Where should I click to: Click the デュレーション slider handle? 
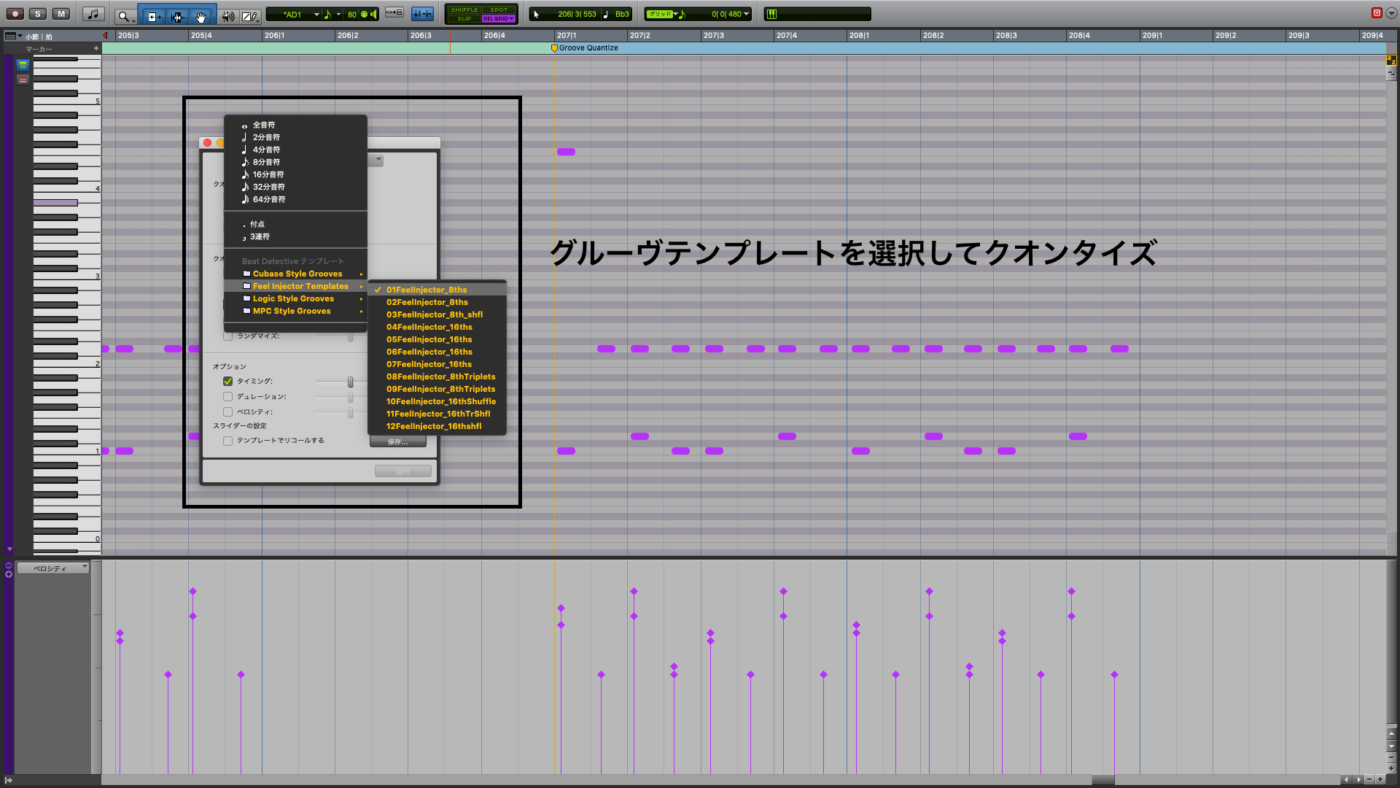point(350,397)
